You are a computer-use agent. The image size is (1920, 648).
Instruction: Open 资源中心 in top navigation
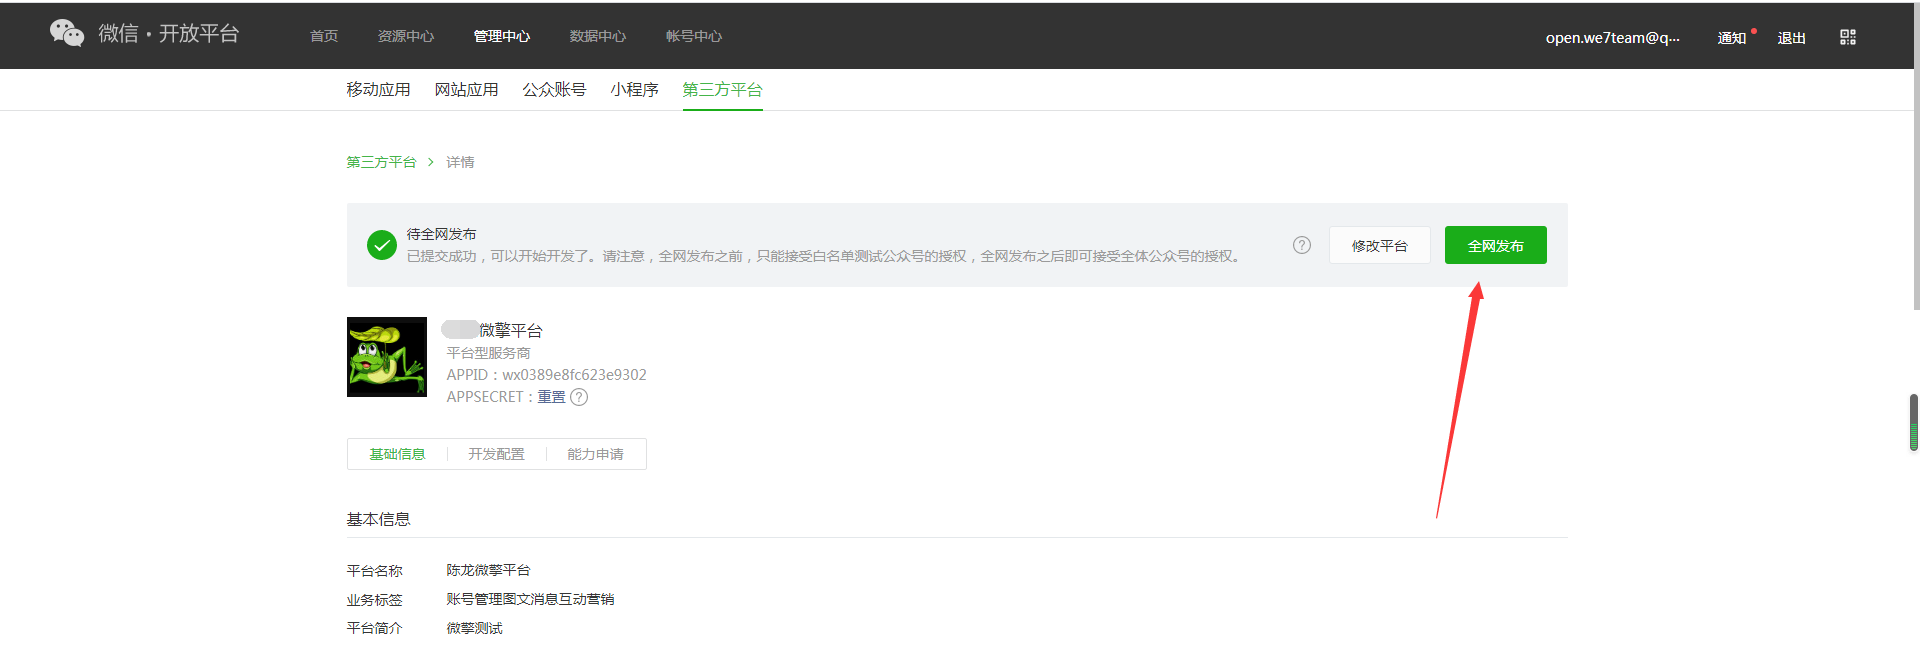[x=406, y=36]
